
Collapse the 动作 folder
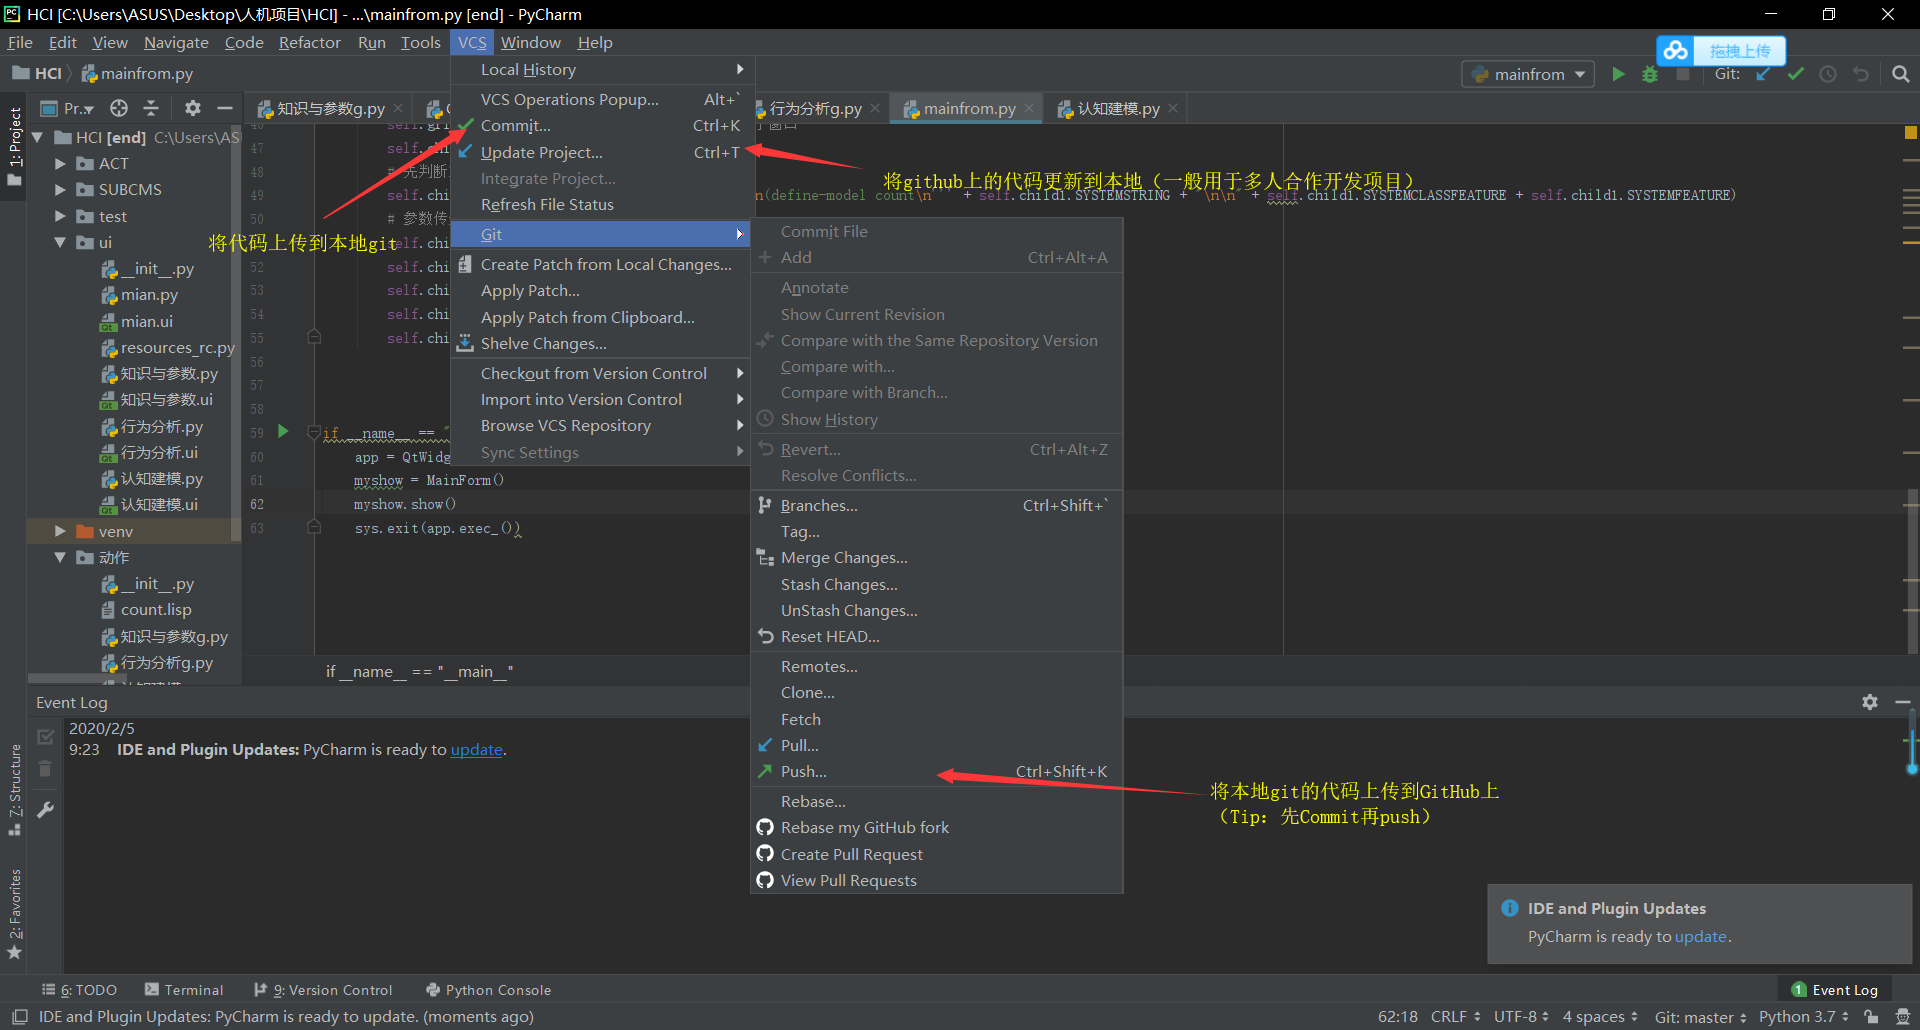click(60, 557)
